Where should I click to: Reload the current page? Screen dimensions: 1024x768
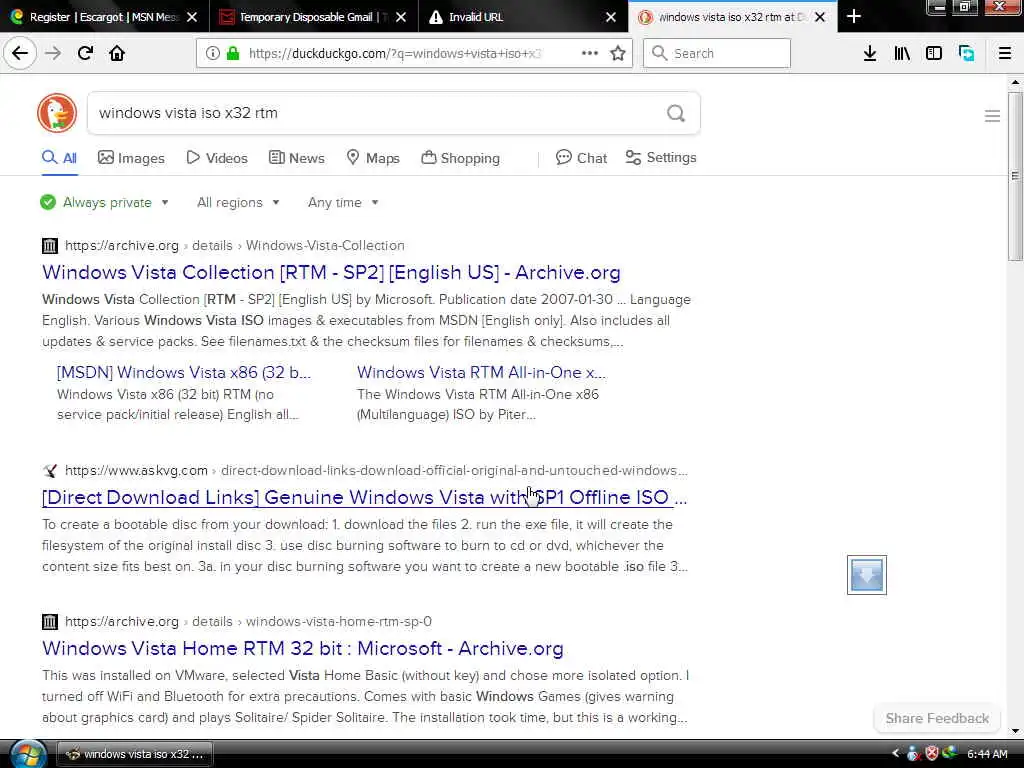[85, 53]
